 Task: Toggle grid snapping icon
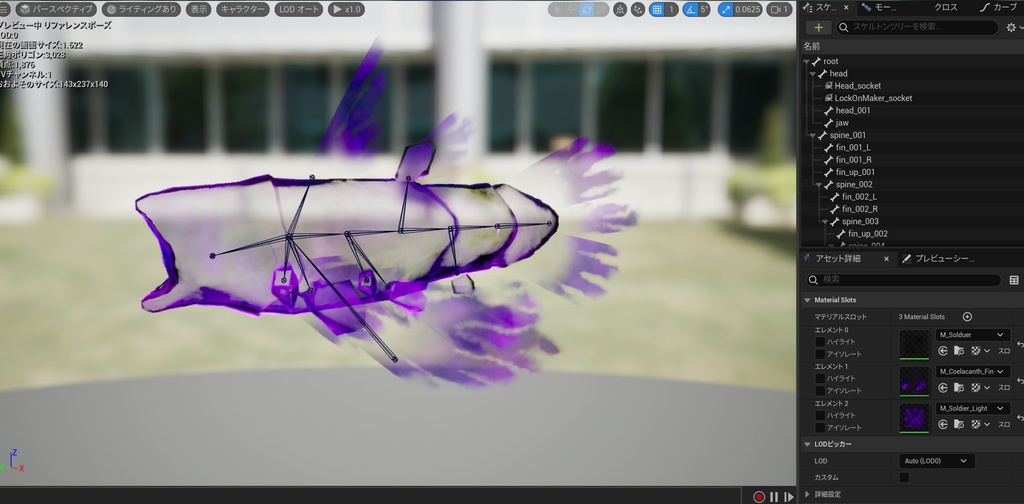pos(657,10)
